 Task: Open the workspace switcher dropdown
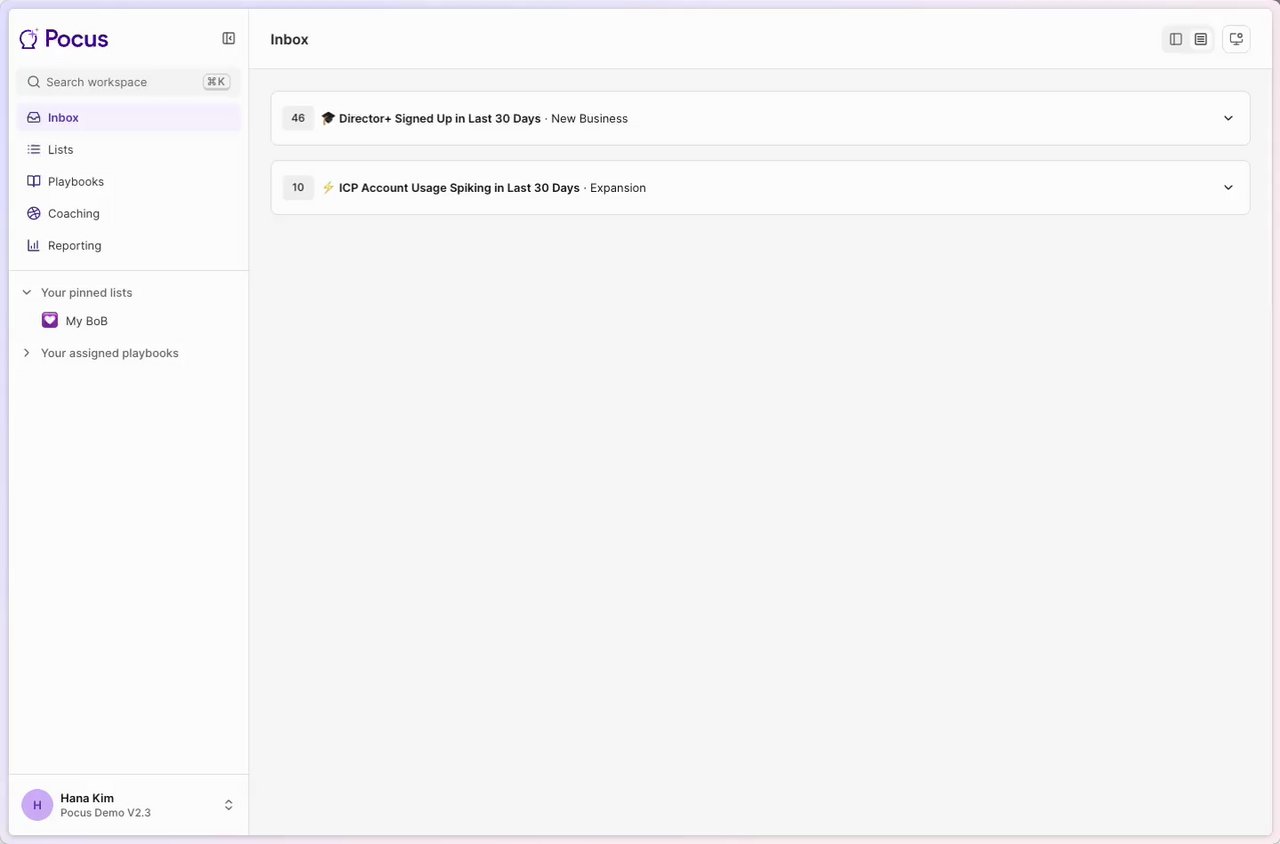click(228, 805)
